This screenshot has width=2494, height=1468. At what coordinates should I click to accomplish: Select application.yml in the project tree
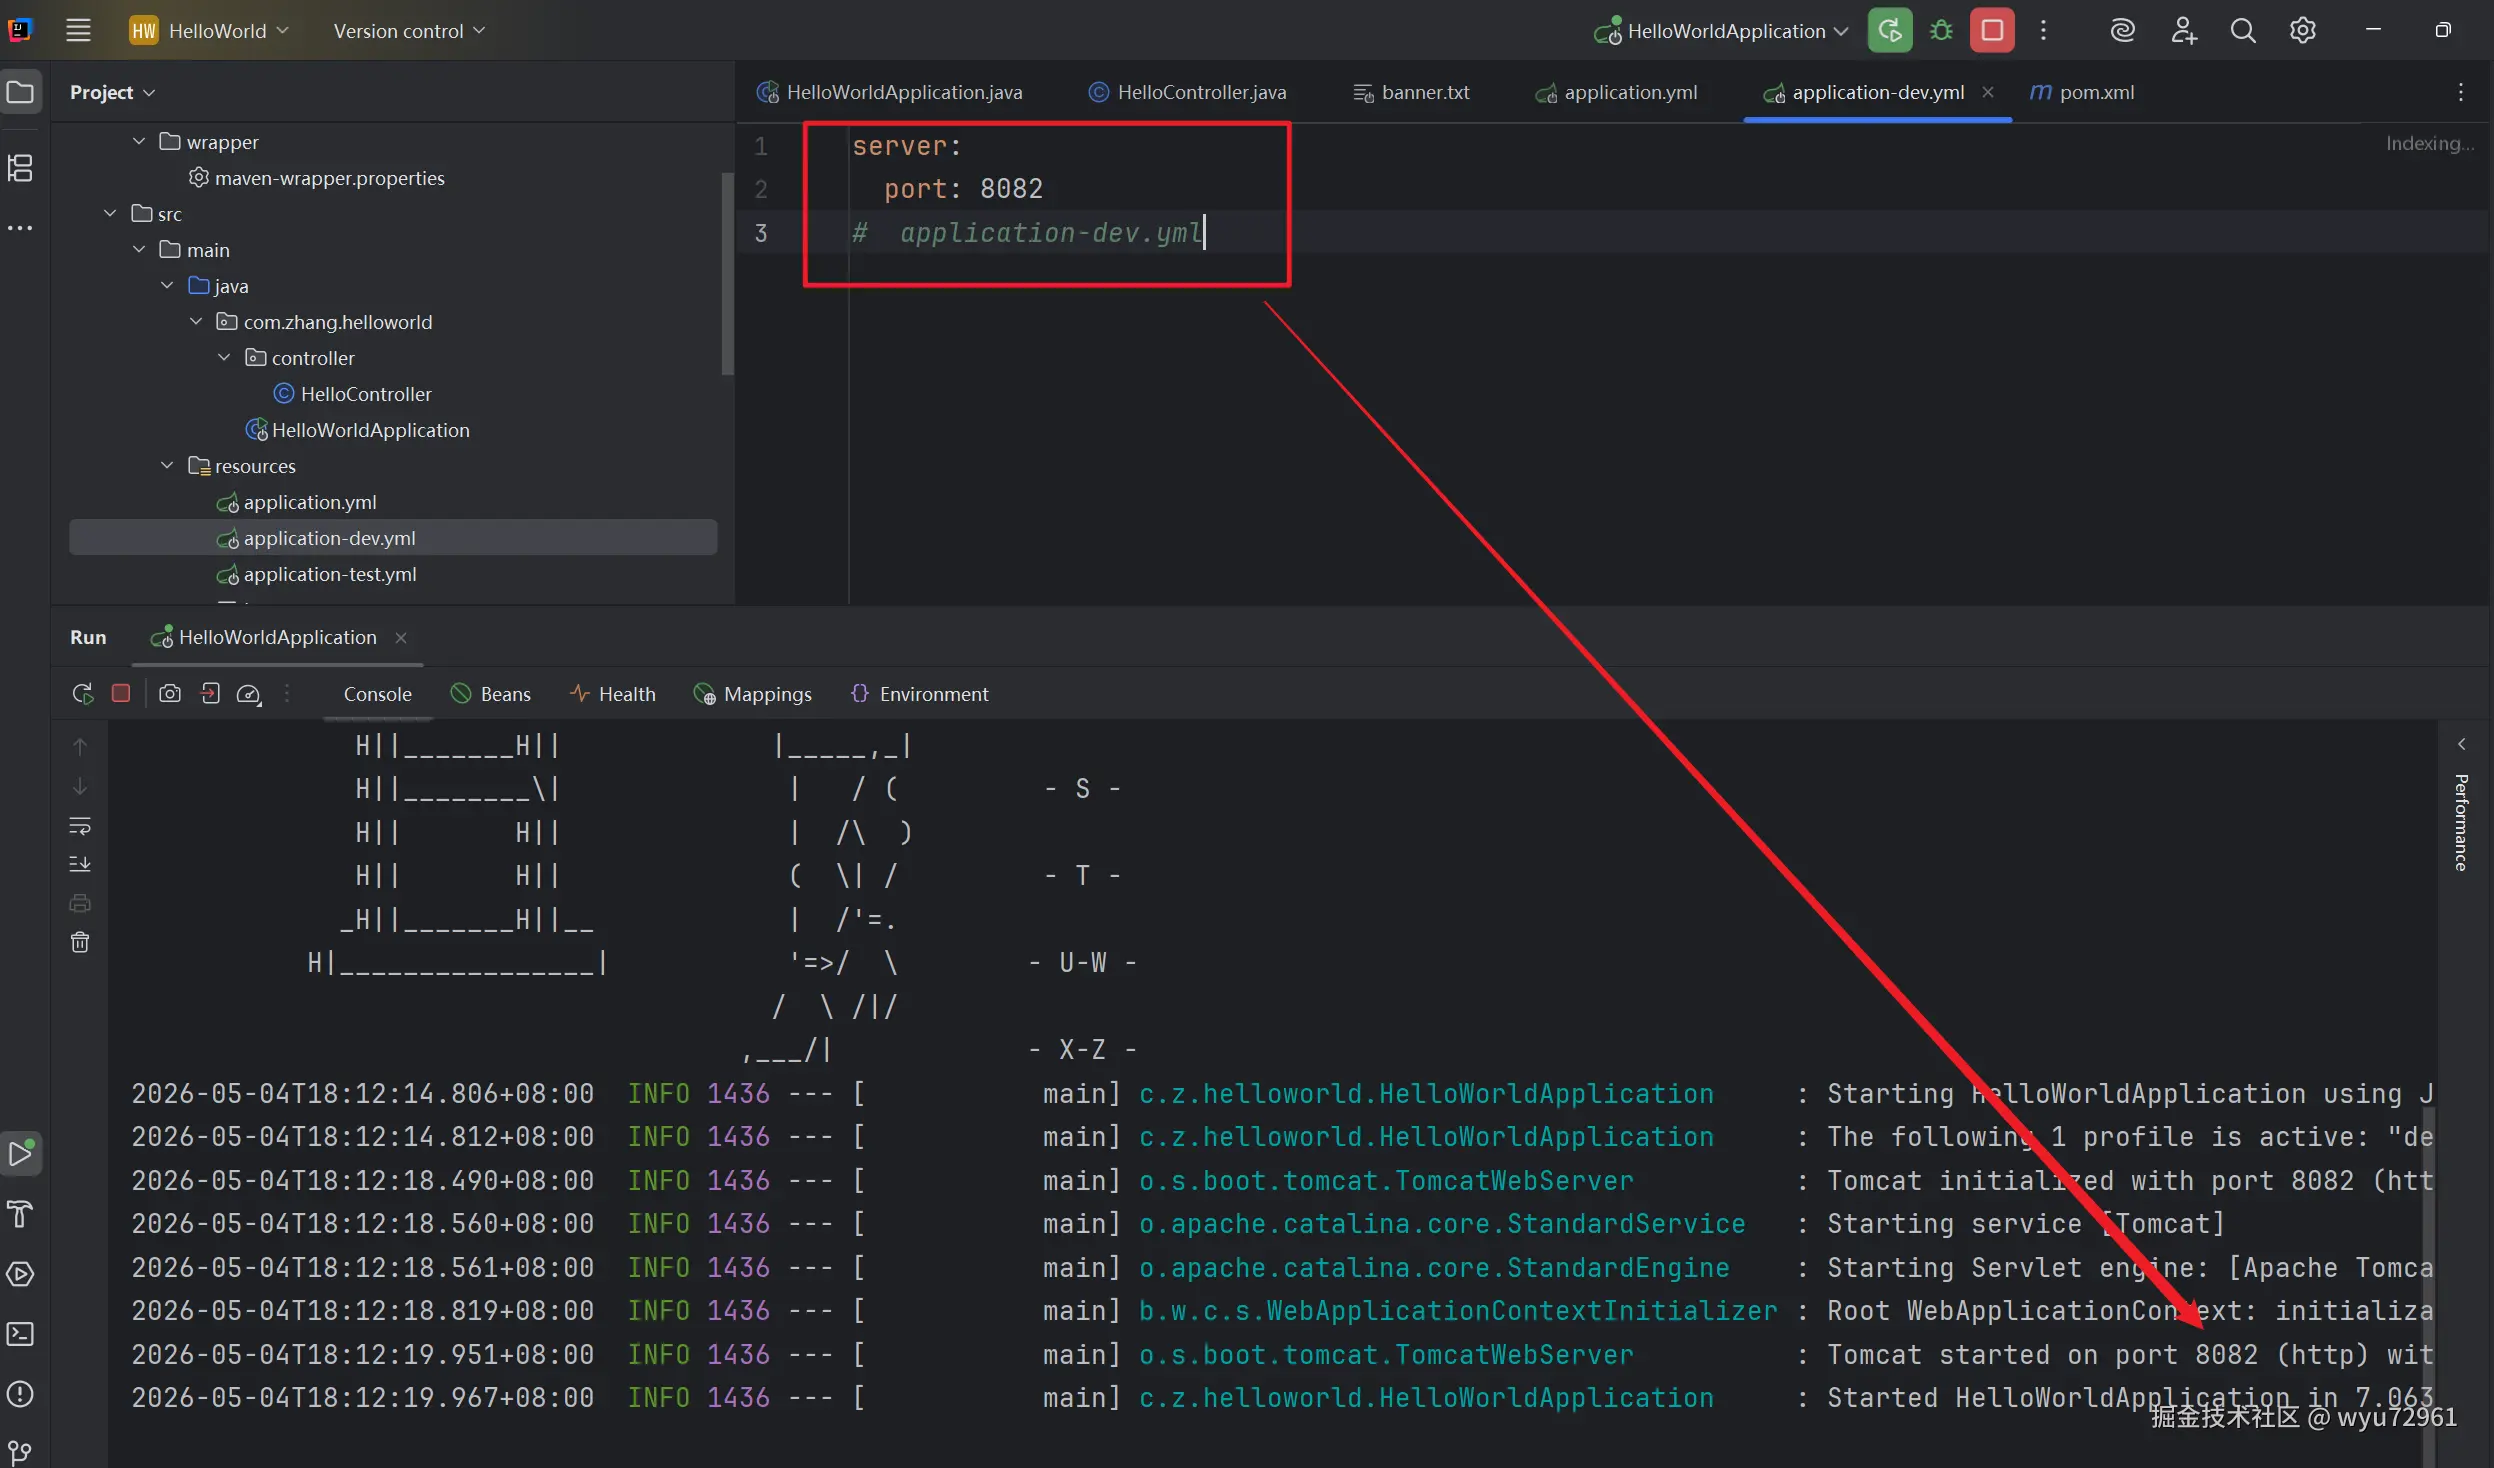click(296, 502)
